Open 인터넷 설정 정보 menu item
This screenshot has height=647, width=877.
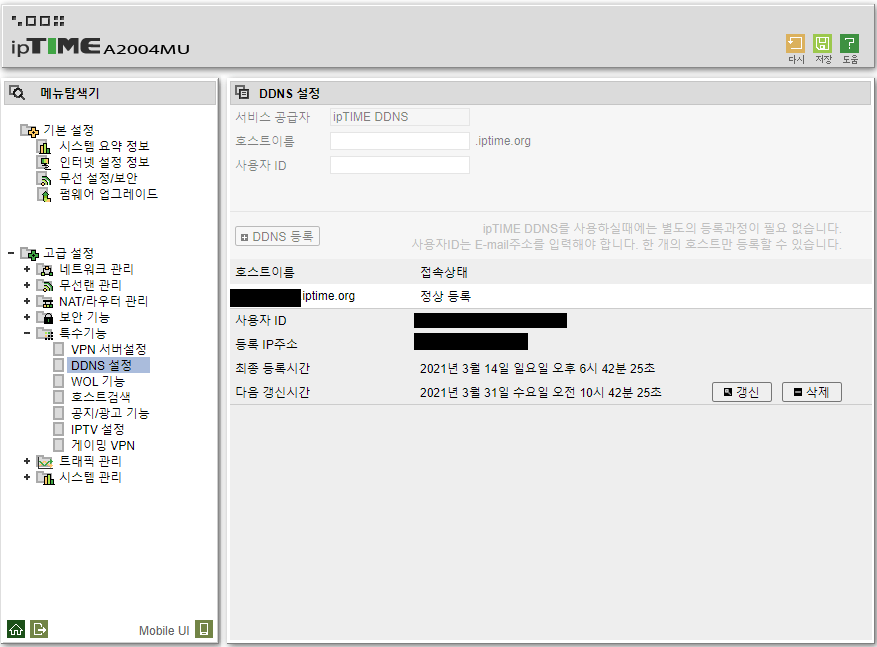(x=104, y=162)
